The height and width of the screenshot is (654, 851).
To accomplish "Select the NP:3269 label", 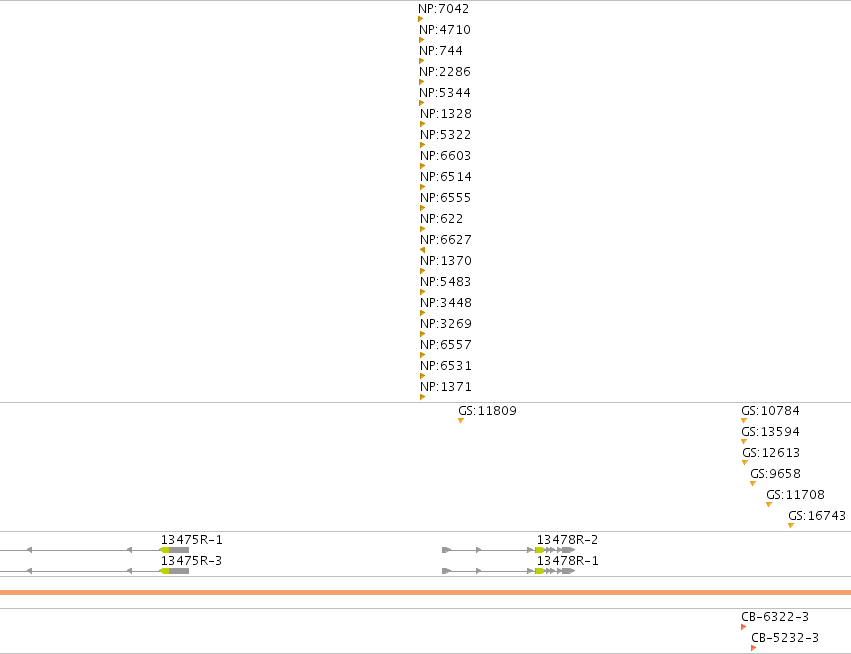I will [x=446, y=324].
